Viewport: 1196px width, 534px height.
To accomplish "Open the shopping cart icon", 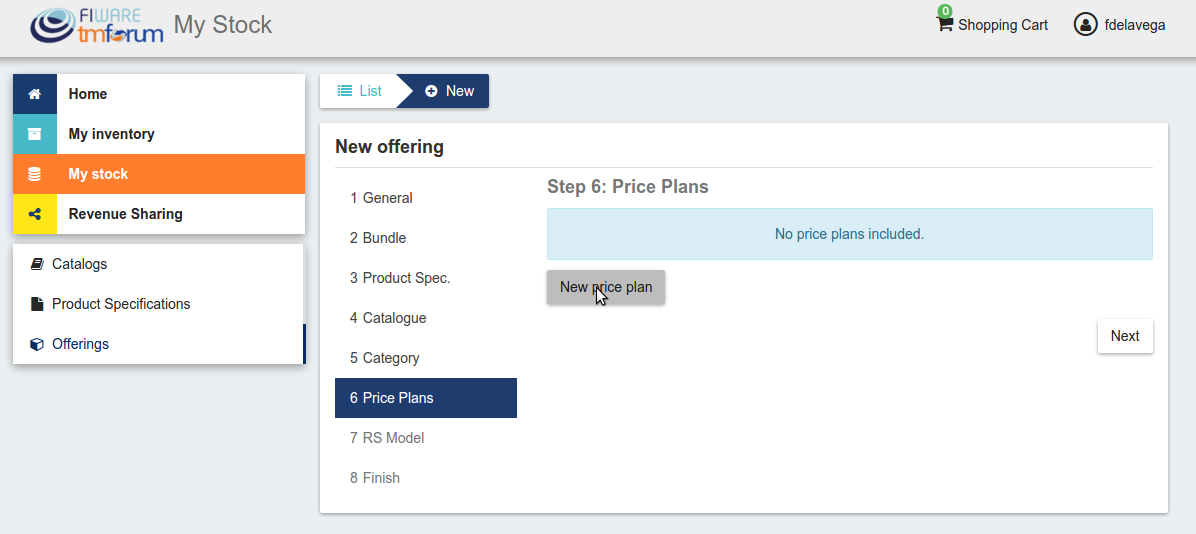I will tap(945, 24).
